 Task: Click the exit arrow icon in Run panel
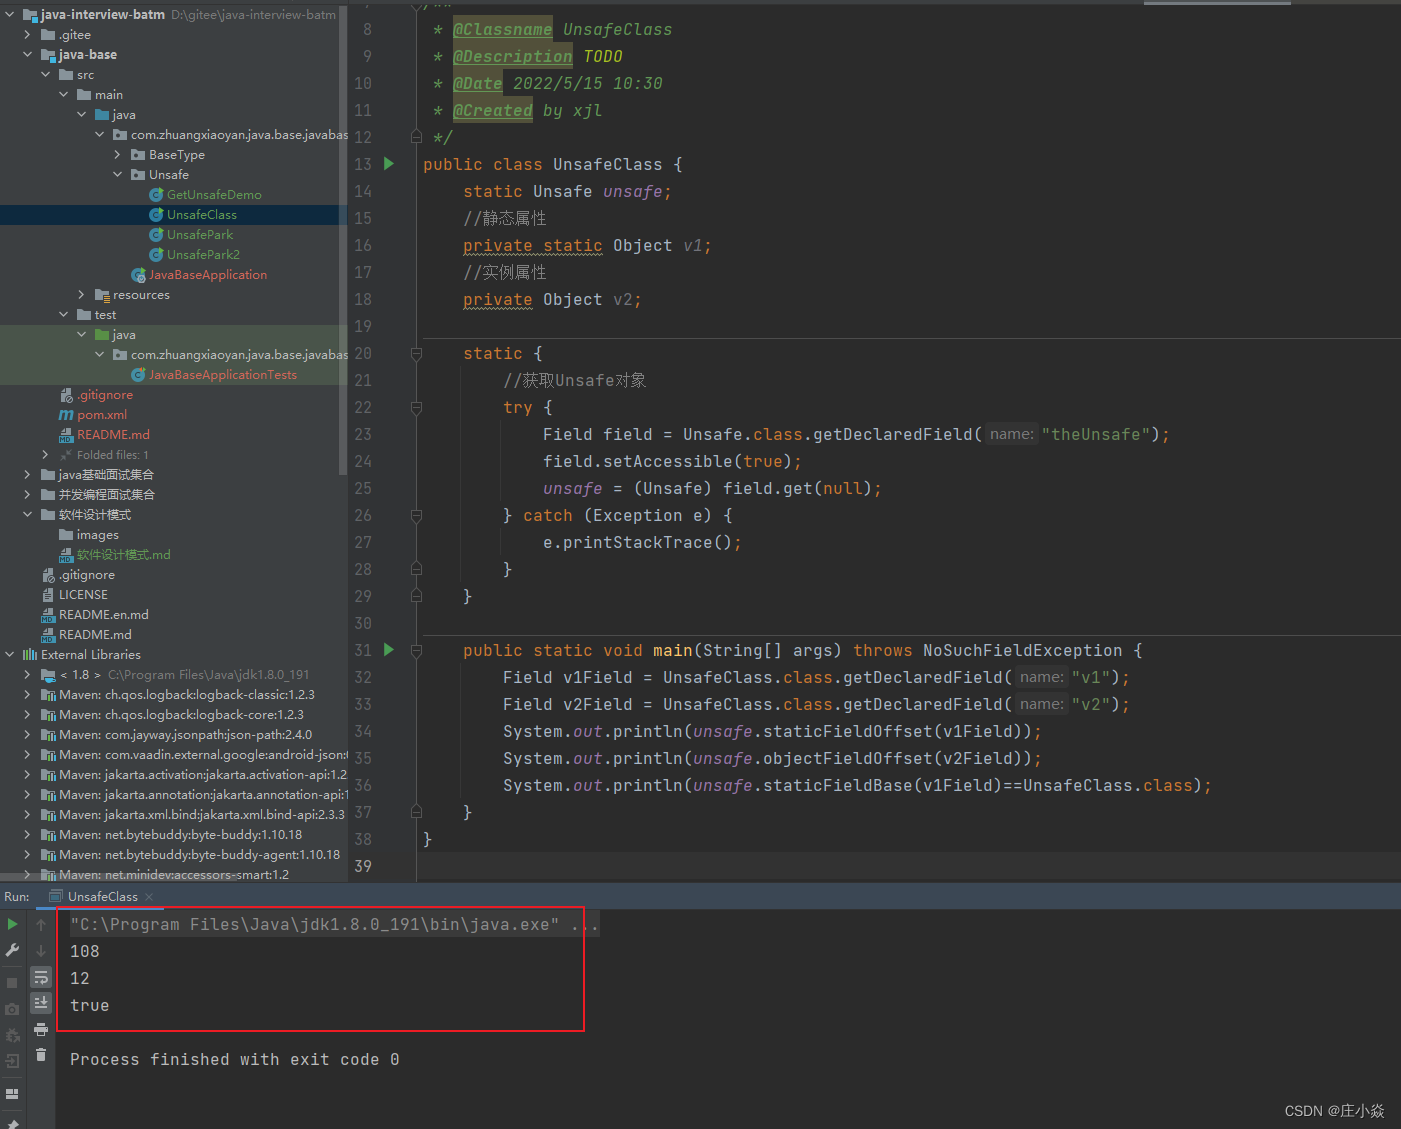click(12, 1062)
